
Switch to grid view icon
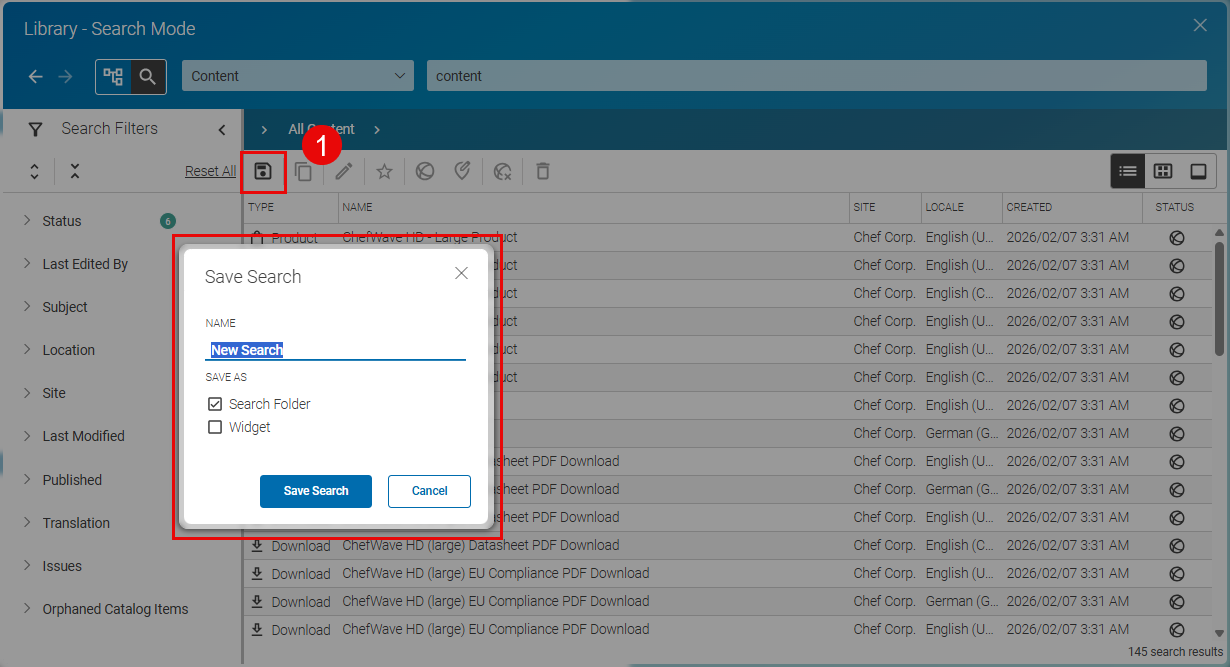click(x=1162, y=171)
